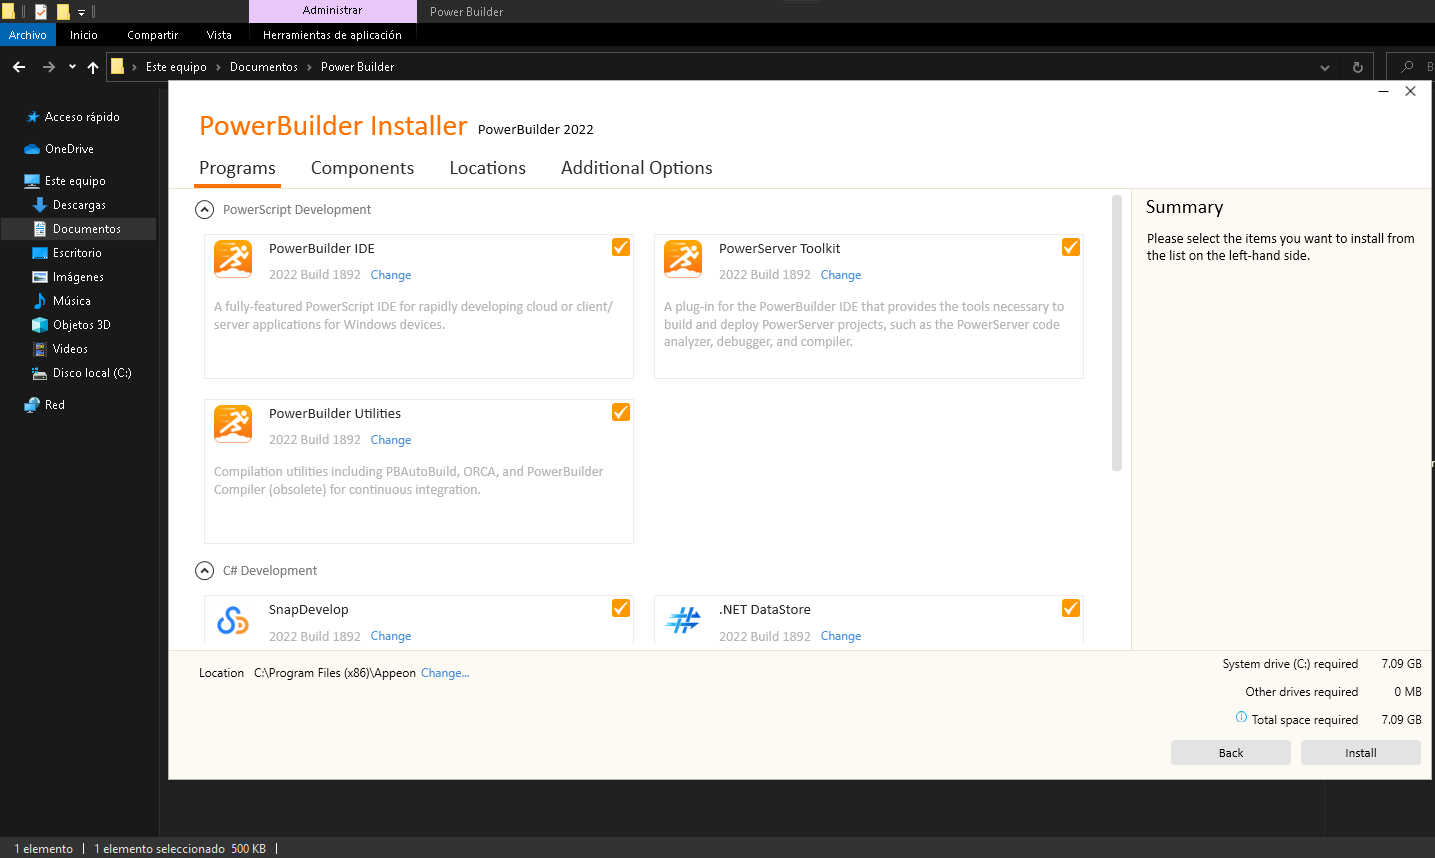This screenshot has width=1435, height=858.
Task: Click the .NET DataStore hash icon
Action: (683, 621)
